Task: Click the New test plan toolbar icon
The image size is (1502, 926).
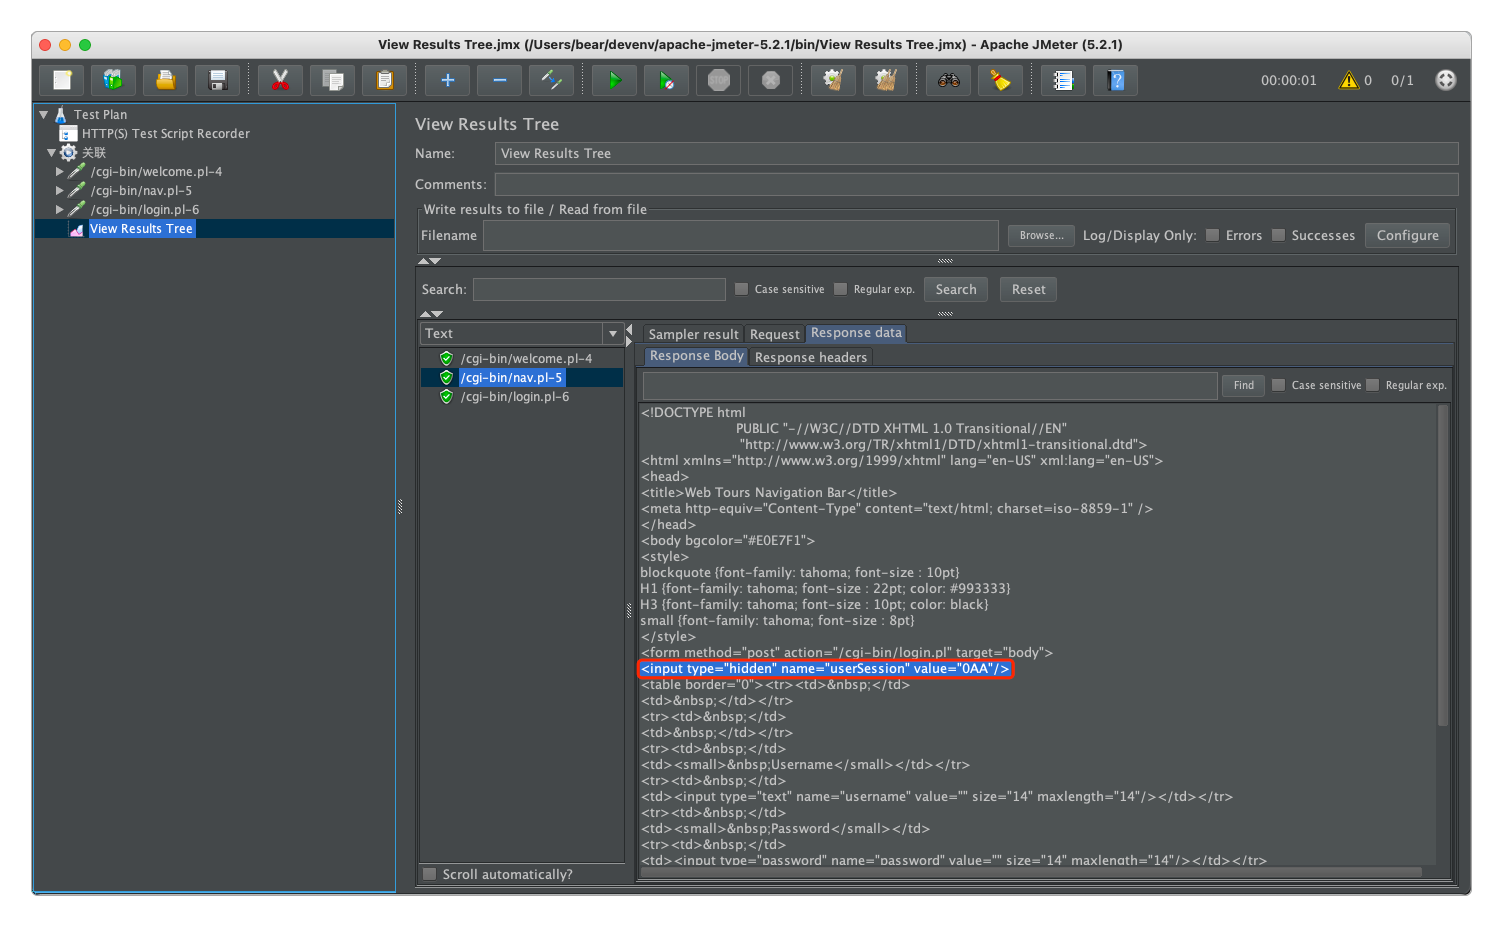Action: click(x=62, y=80)
